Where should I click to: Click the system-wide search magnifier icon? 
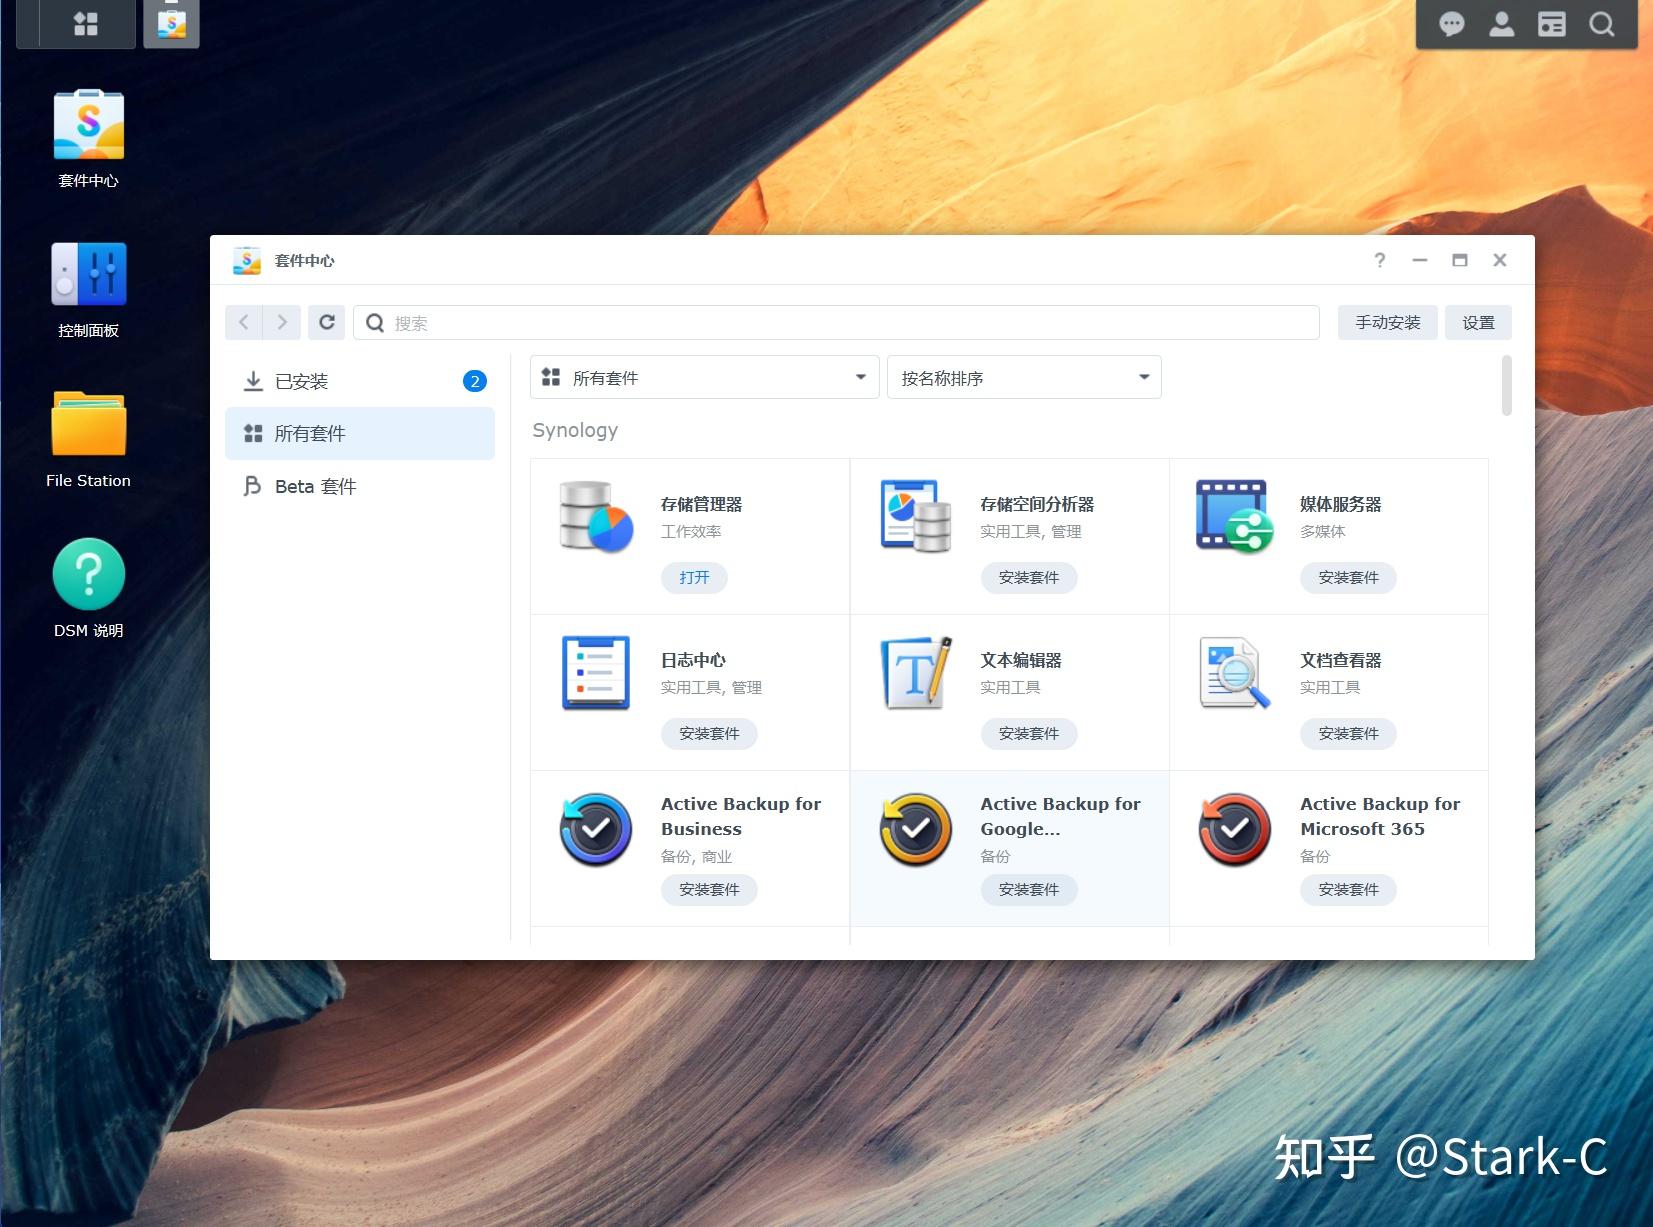(1602, 24)
